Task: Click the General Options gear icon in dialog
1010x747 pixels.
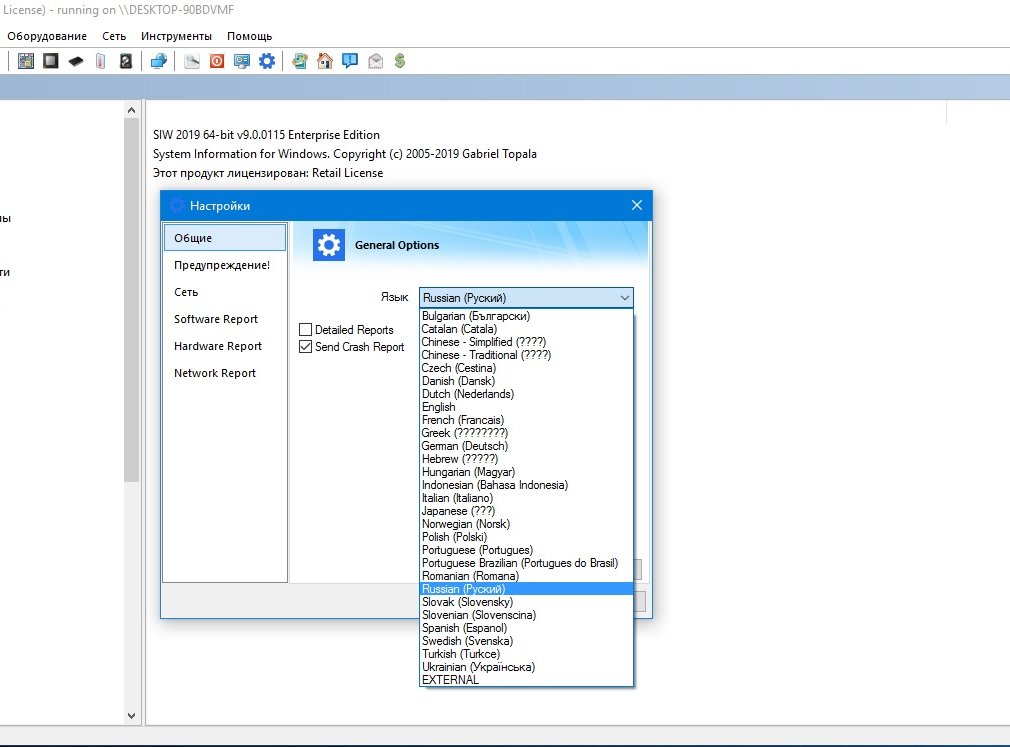Action: coord(329,245)
